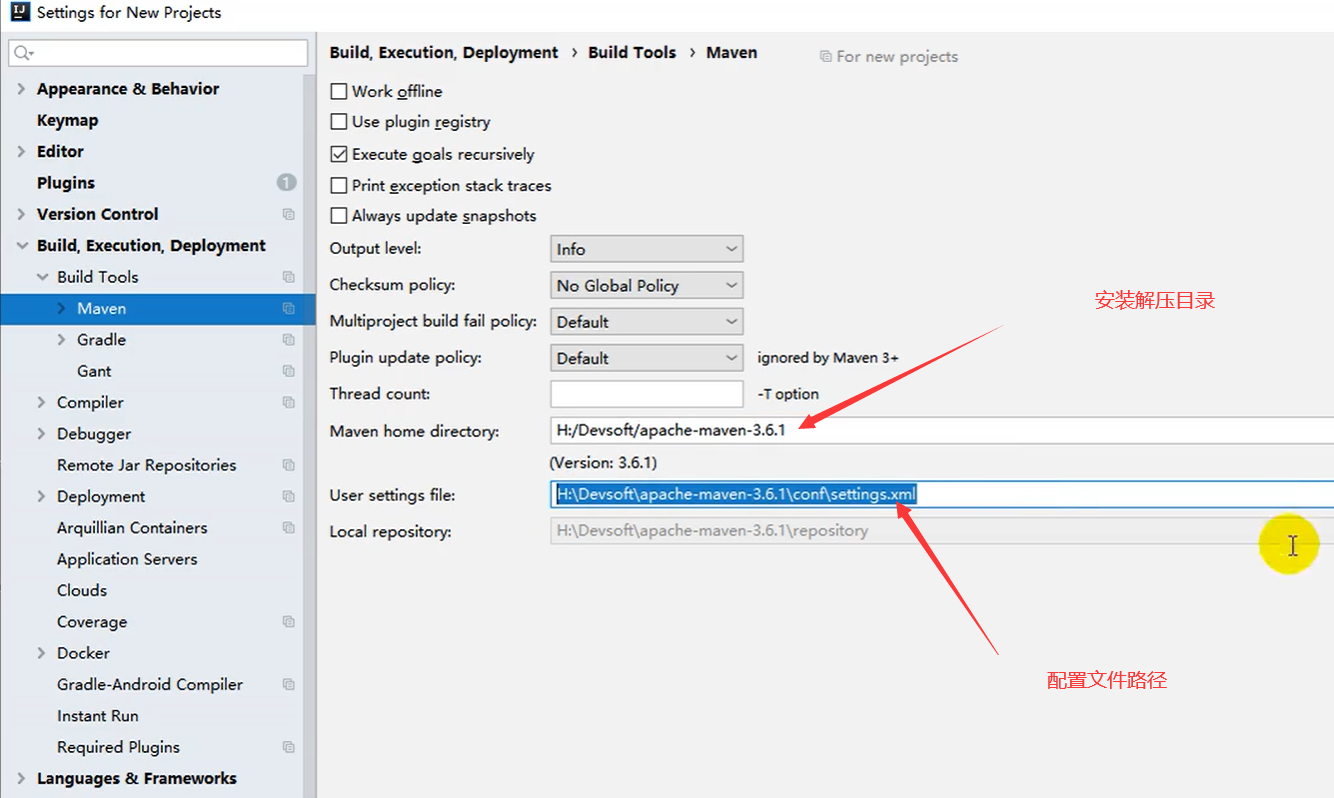Open the Checksum policy dropdown
This screenshot has height=798, width=1334.
coord(647,285)
